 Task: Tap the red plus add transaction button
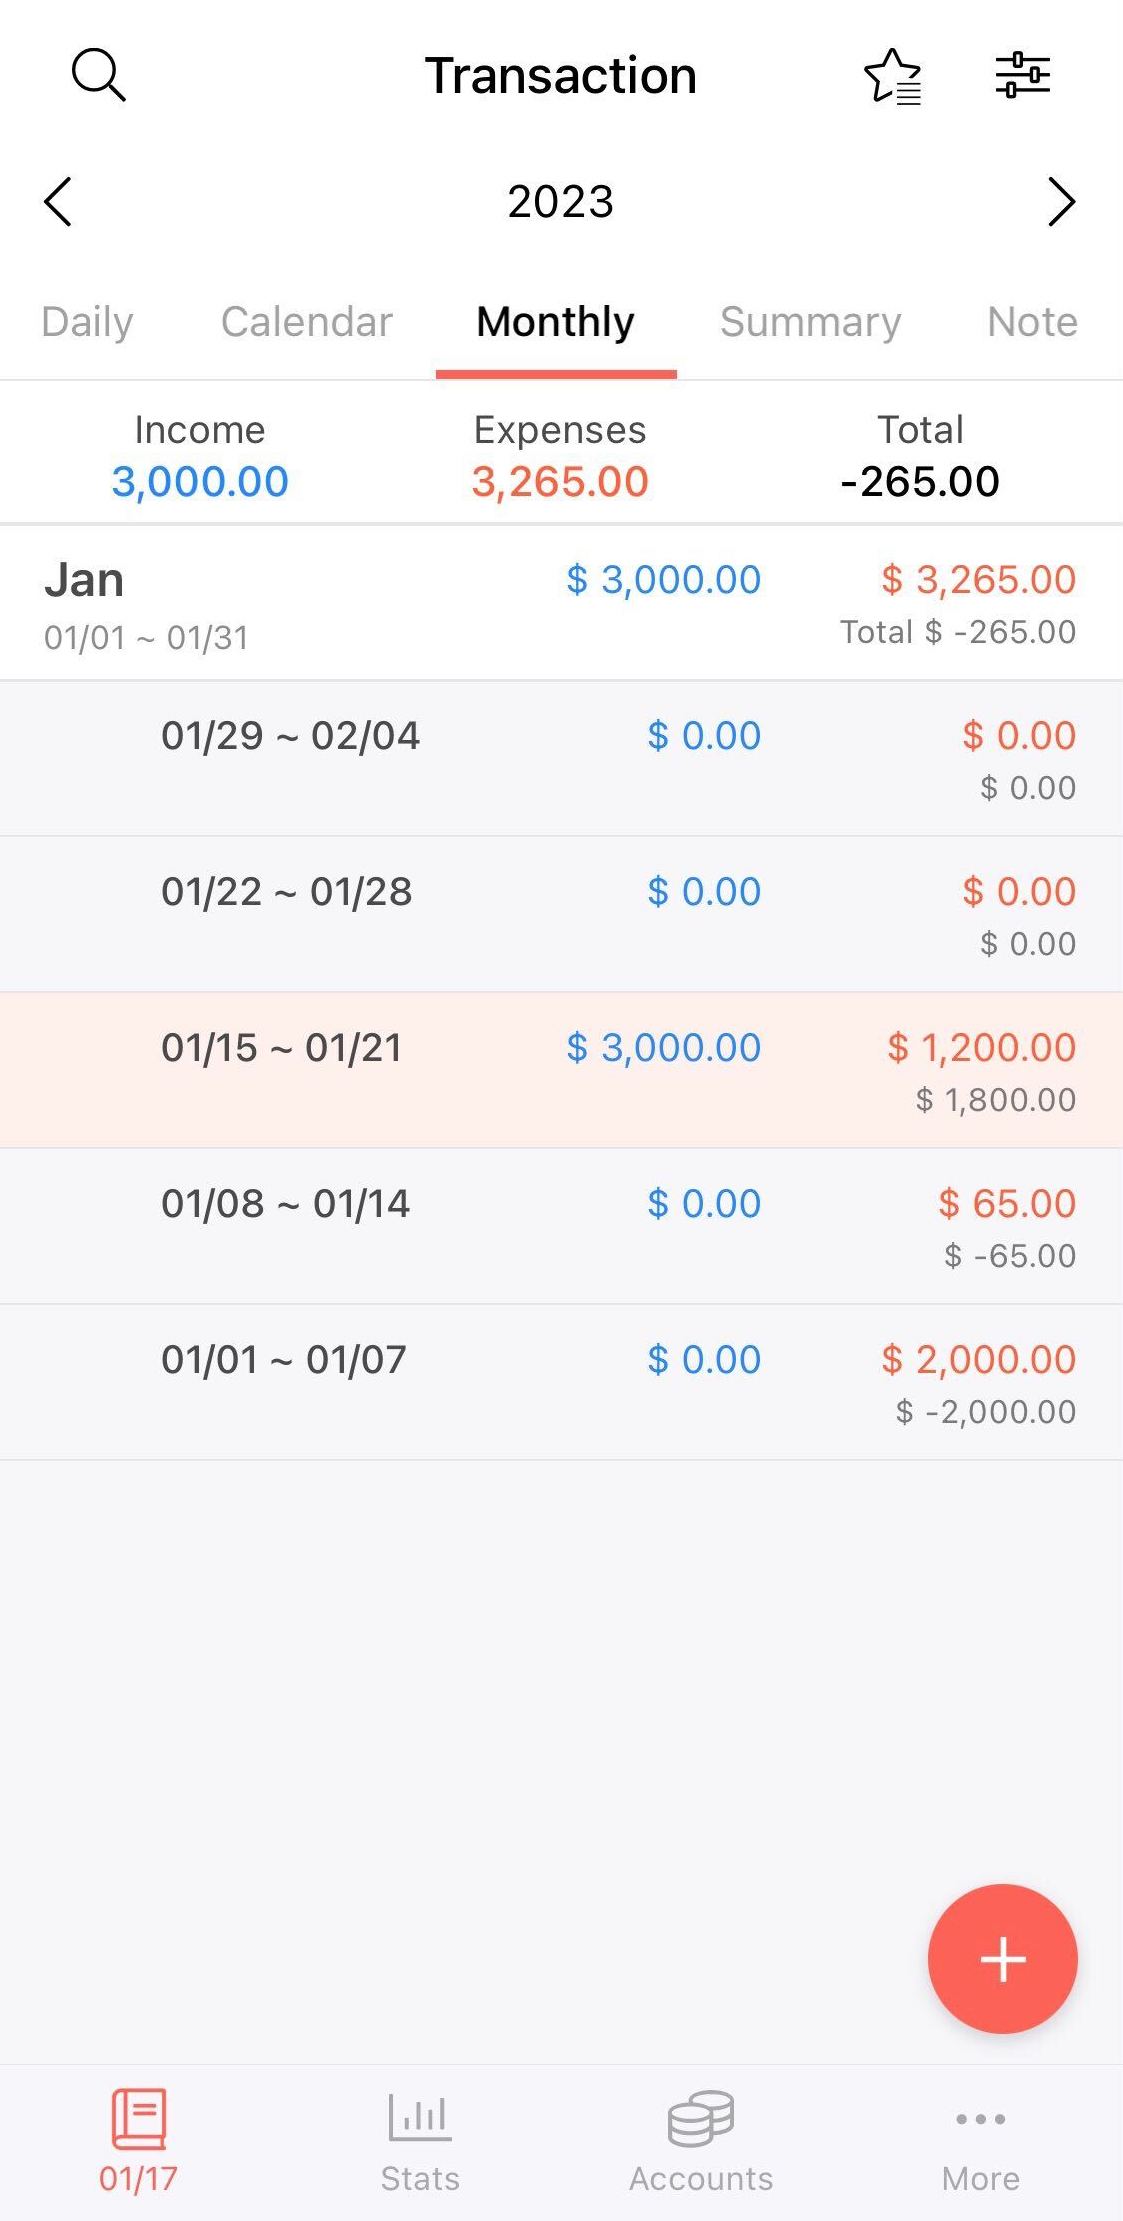tap(1002, 1958)
